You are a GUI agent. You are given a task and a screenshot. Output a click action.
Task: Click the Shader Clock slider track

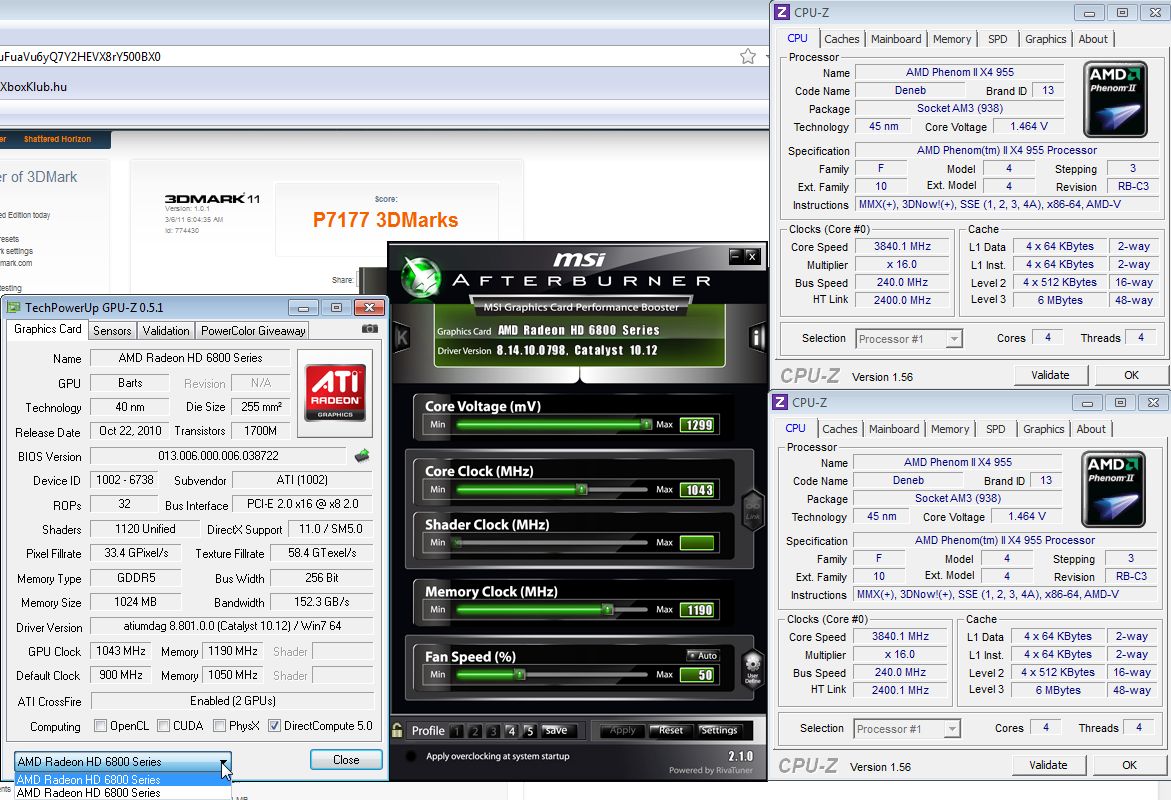551,542
